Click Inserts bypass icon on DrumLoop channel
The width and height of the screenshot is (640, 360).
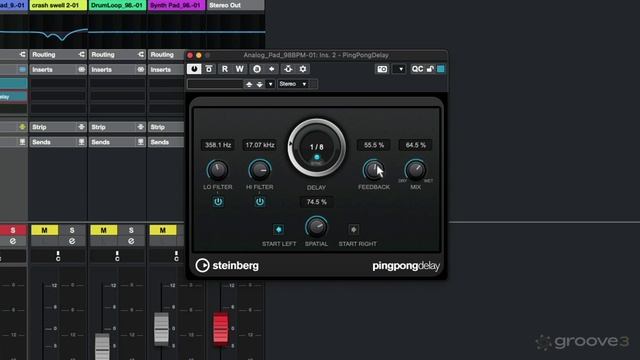pos(140,70)
